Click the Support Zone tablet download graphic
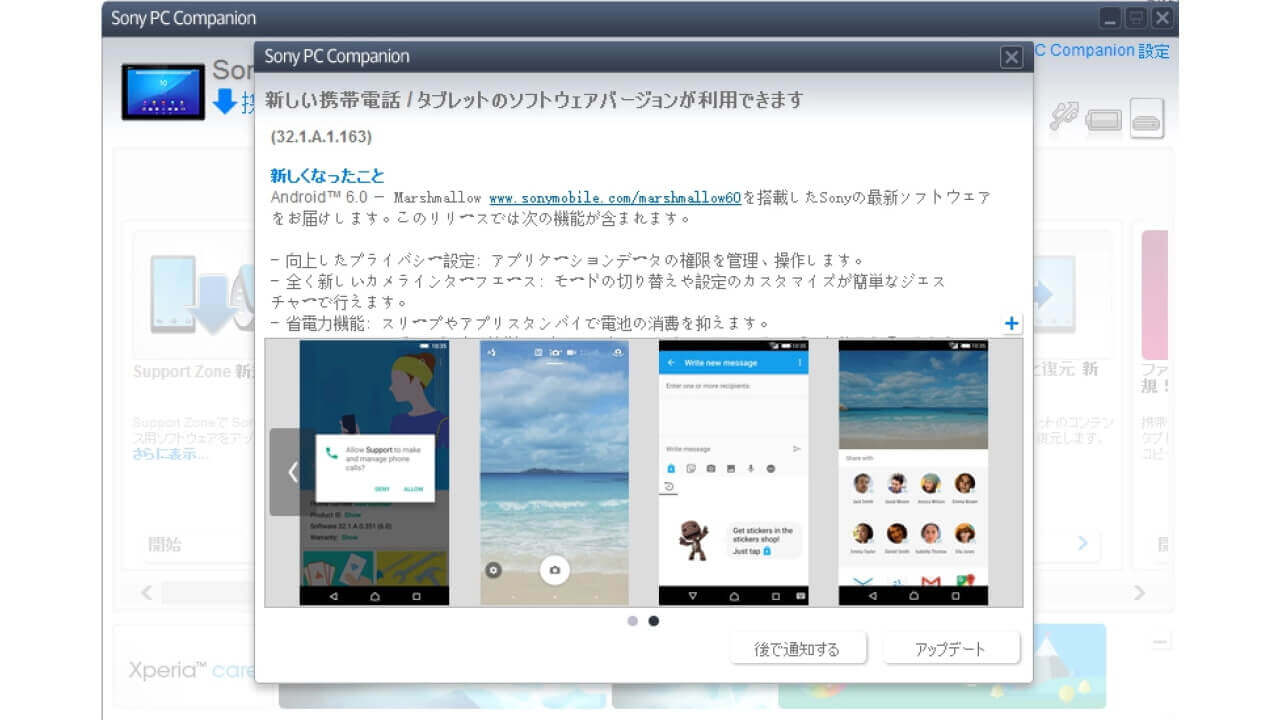 [x=205, y=290]
